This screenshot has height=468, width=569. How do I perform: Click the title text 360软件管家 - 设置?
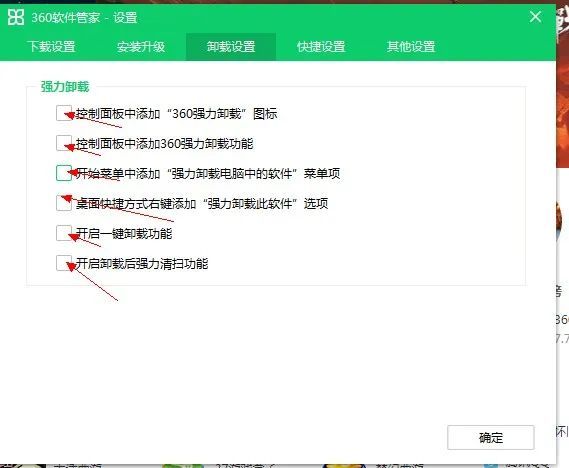point(84,17)
